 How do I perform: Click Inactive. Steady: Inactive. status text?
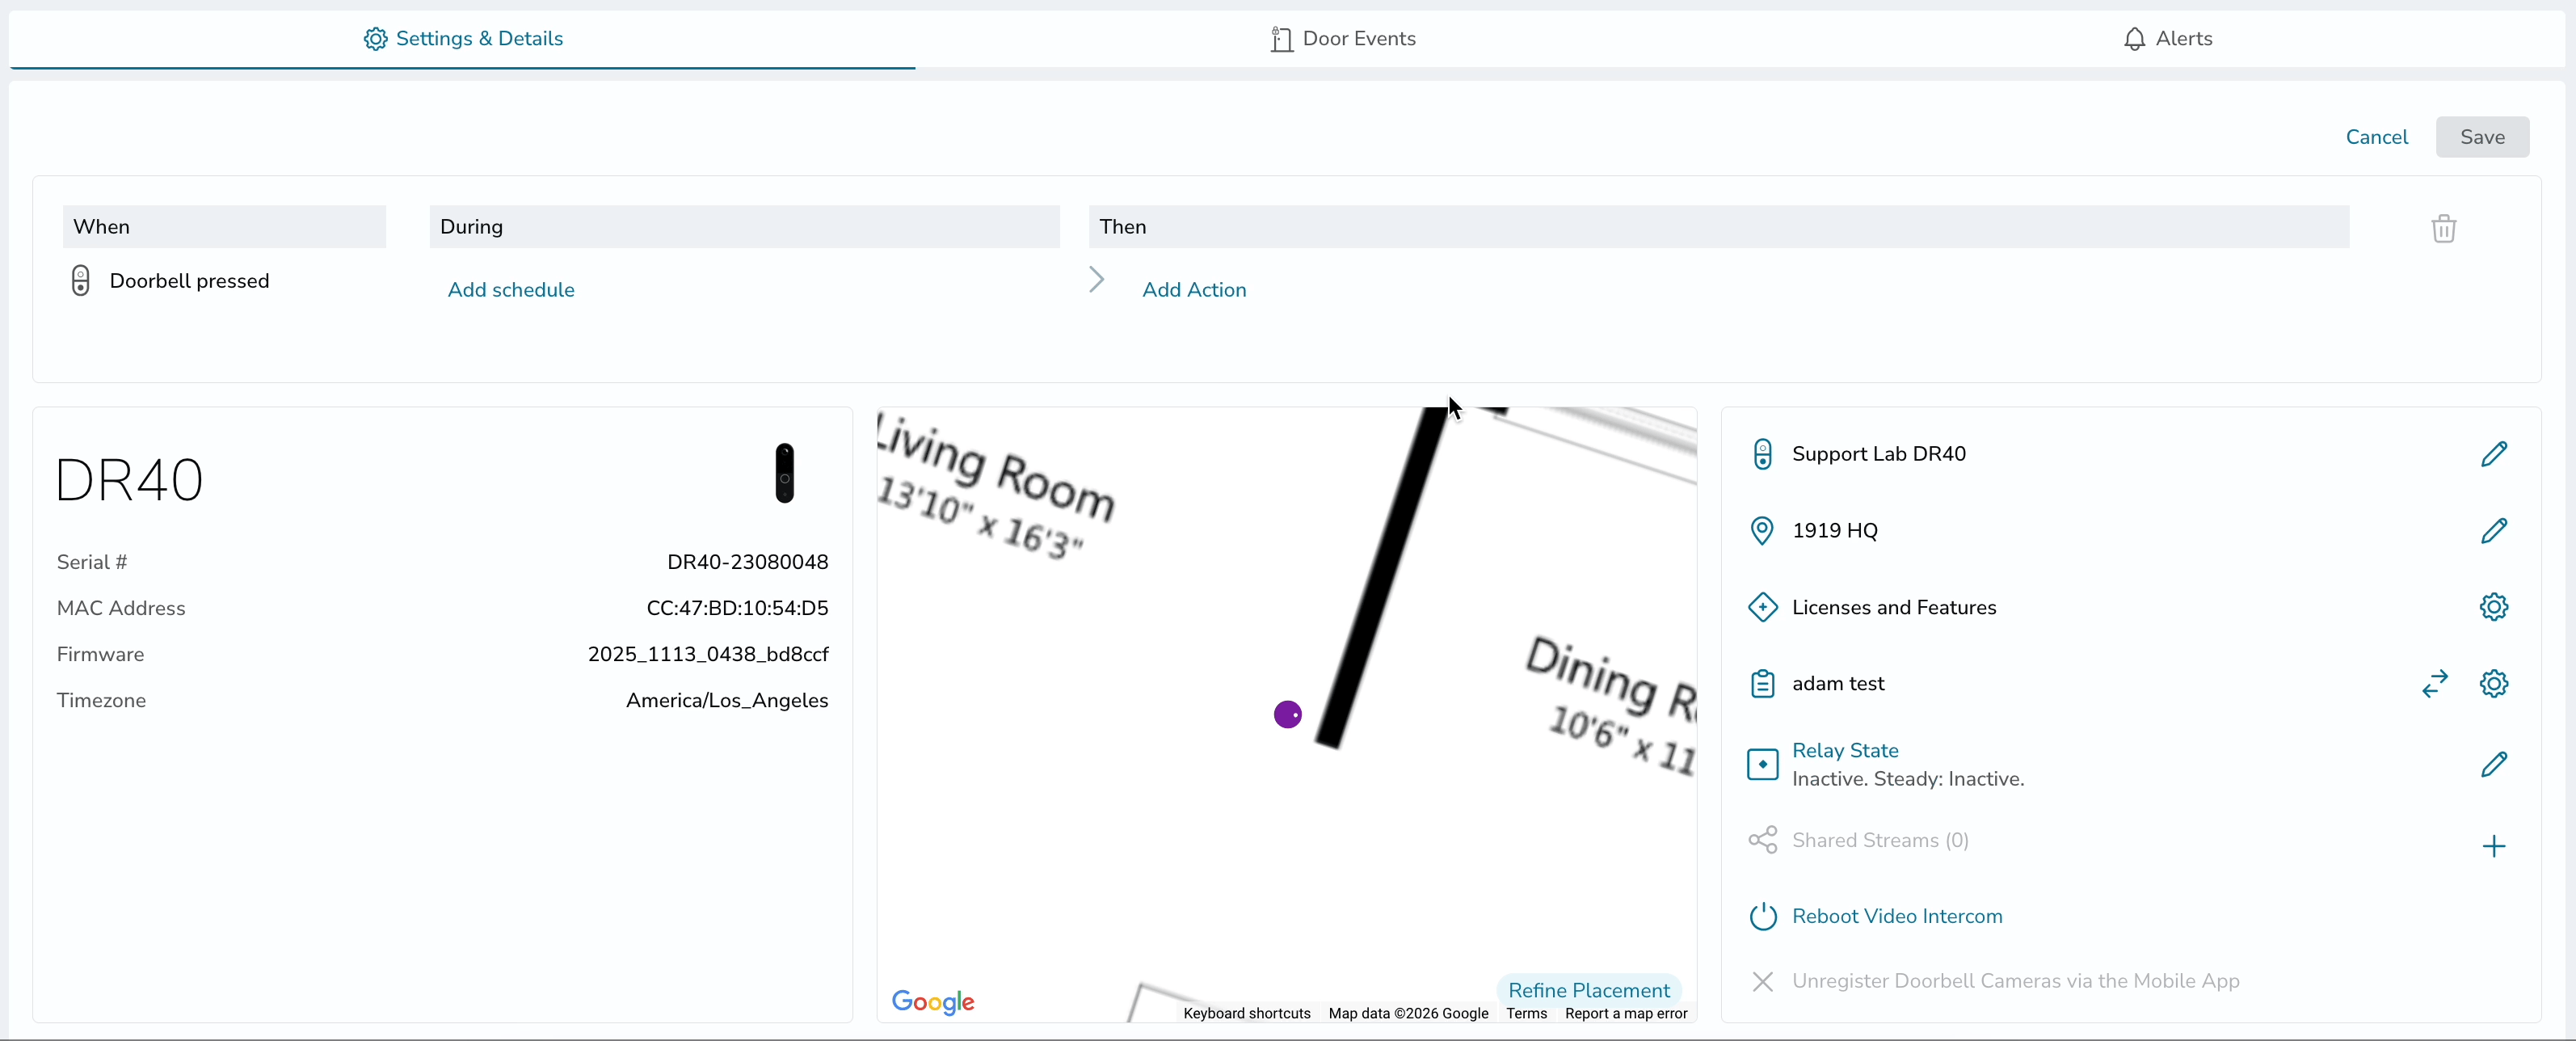click(1907, 779)
